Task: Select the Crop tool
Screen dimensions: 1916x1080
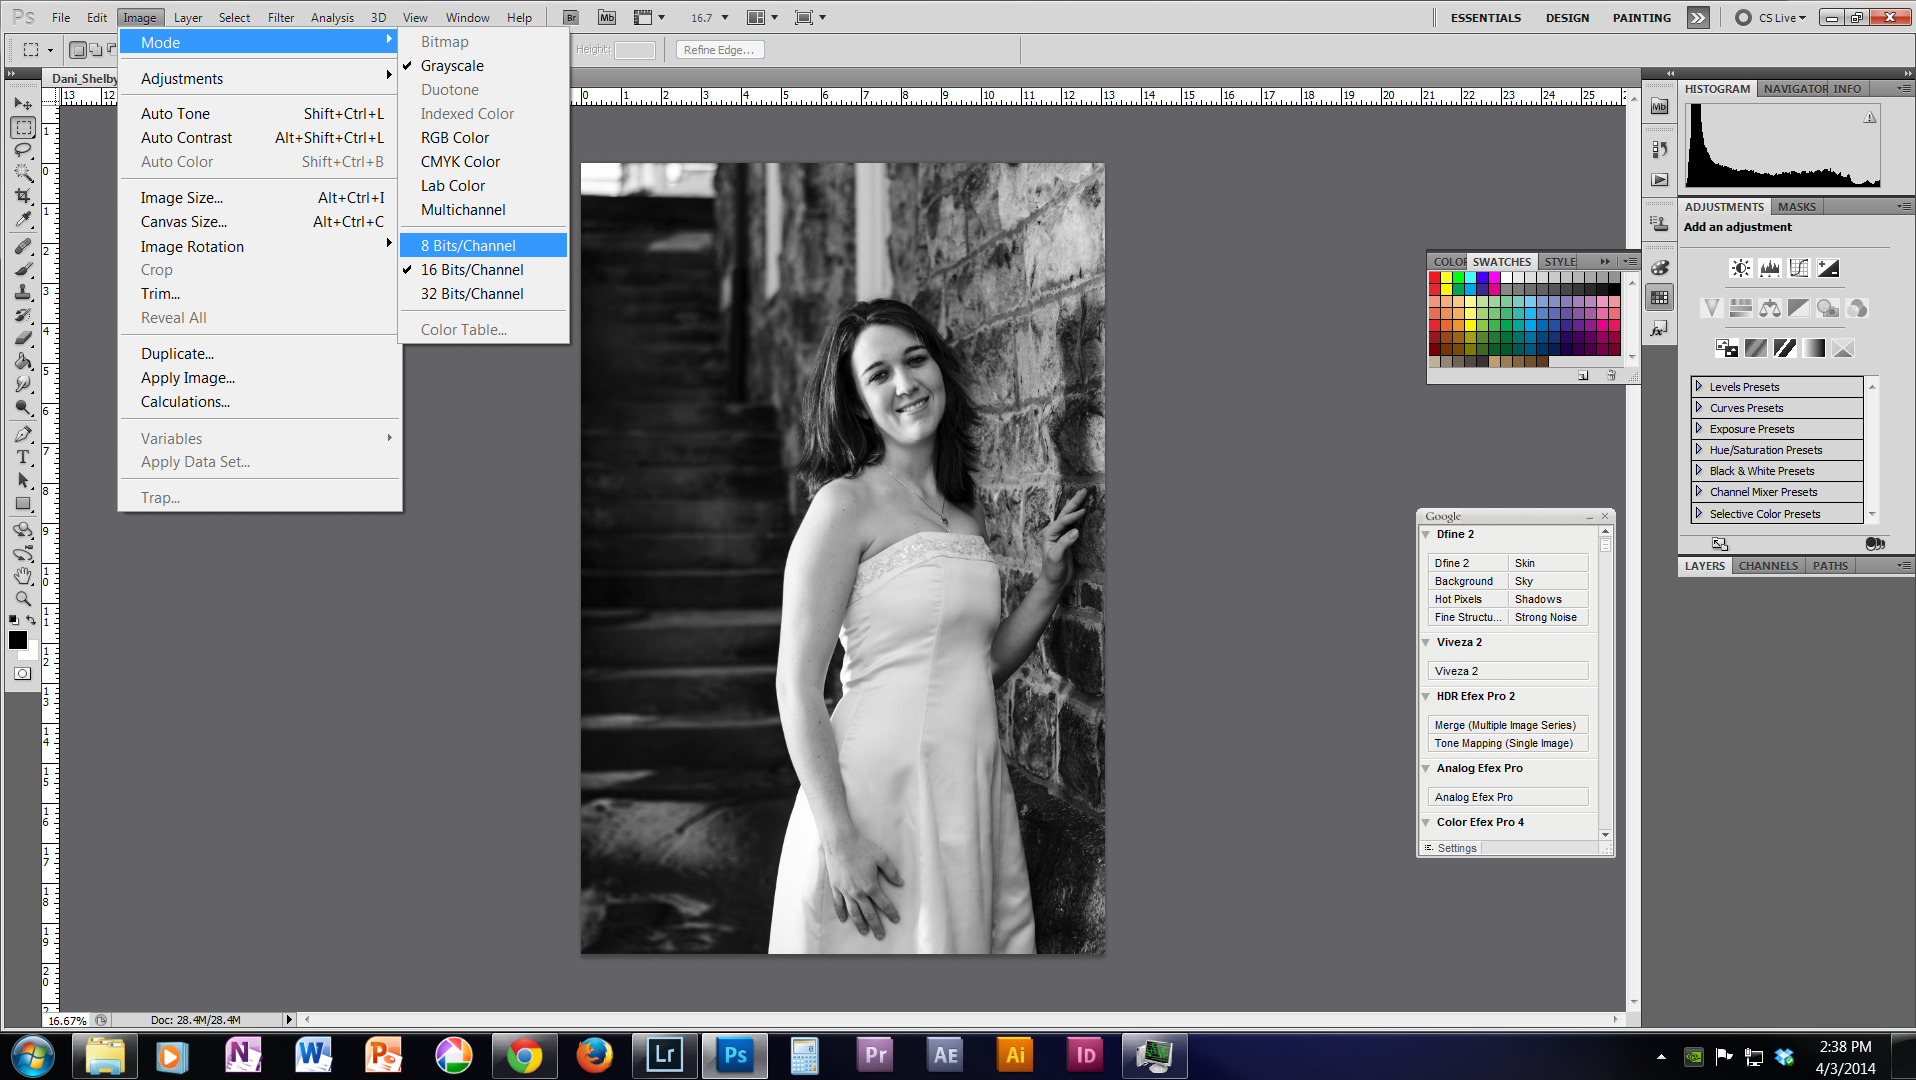Action: (x=23, y=196)
